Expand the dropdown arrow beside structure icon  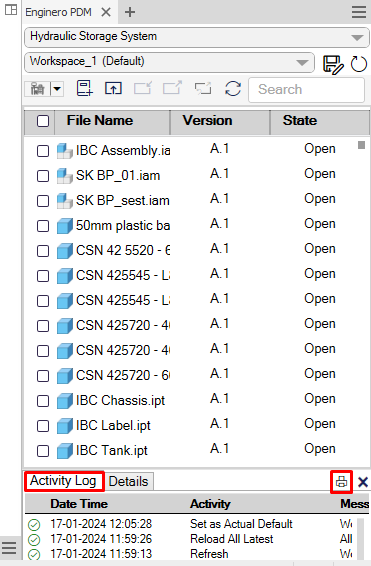point(57,88)
